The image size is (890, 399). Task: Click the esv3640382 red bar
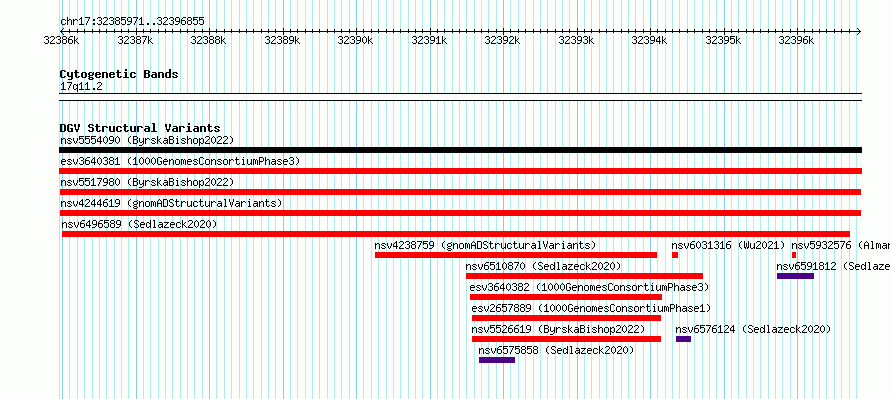pyautogui.click(x=566, y=297)
